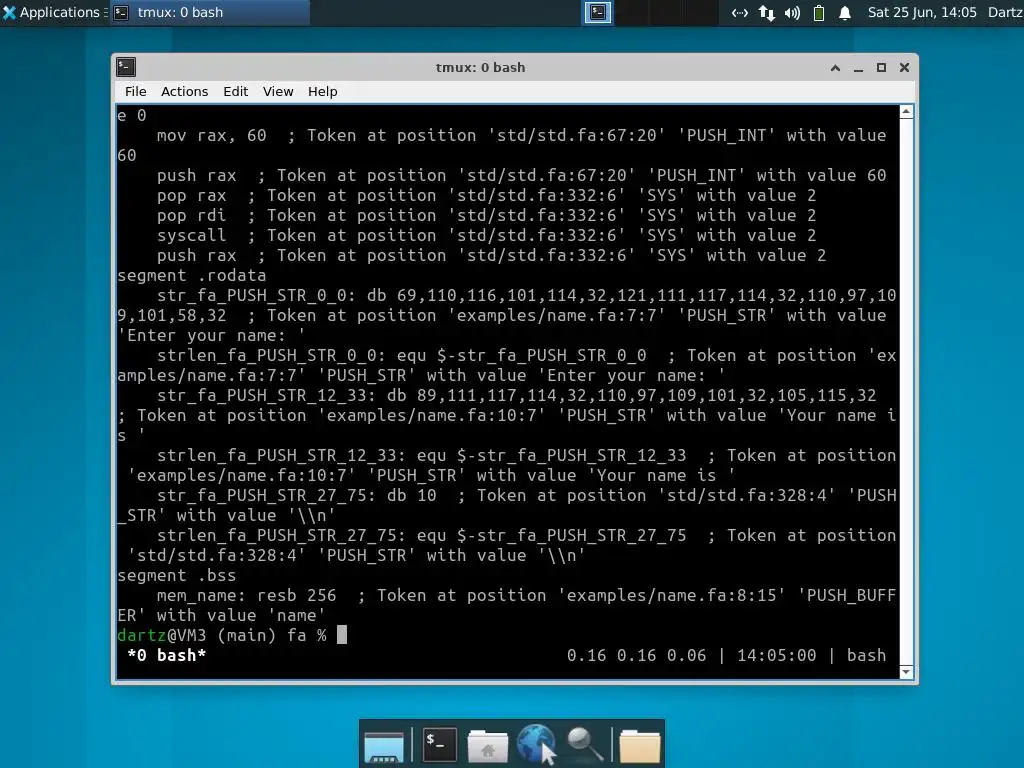1024x768 pixels.
Task: Click the terminal icon in window title bar
Action: (x=126, y=67)
